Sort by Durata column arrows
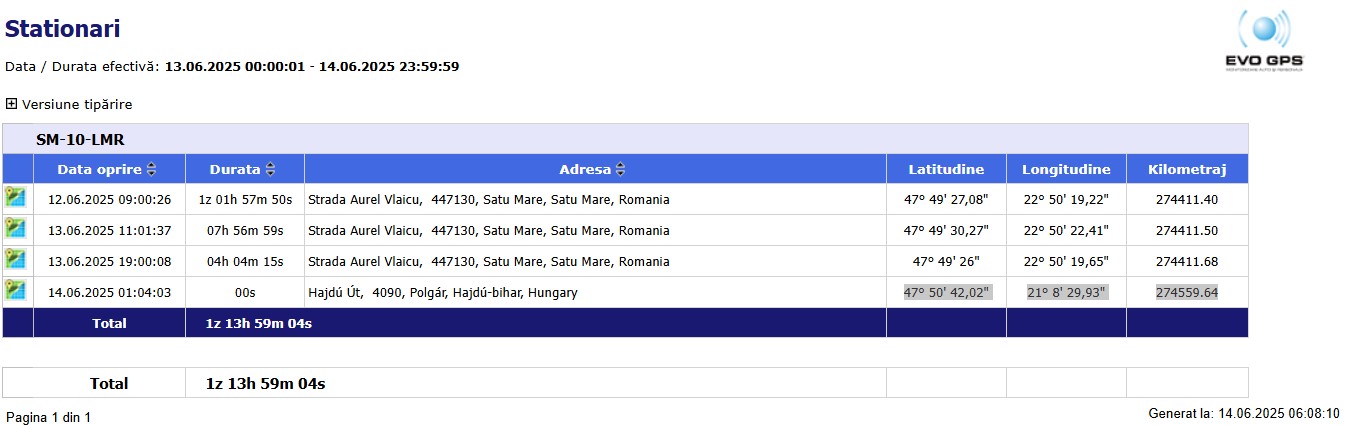 pyautogui.click(x=270, y=169)
